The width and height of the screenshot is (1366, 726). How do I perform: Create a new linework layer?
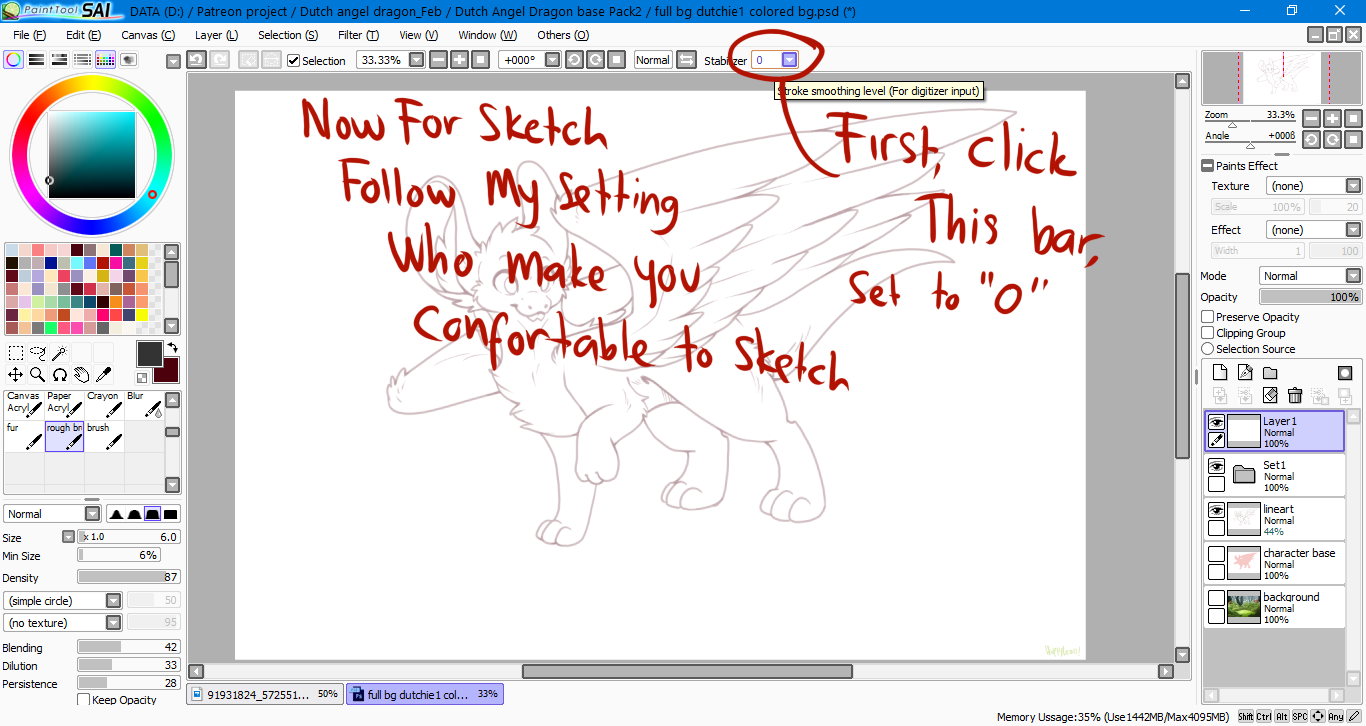tap(1245, 373)
